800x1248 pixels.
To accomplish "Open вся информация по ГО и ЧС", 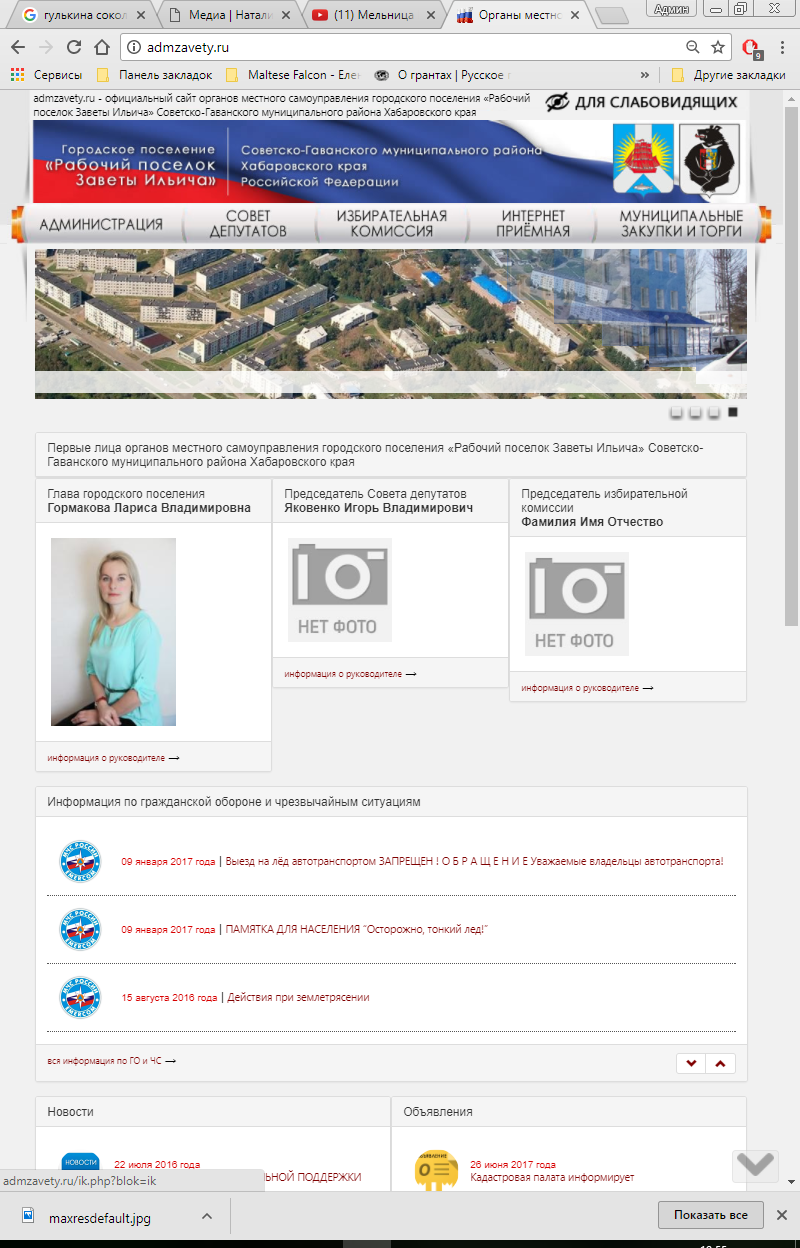I will (111, 1060).
